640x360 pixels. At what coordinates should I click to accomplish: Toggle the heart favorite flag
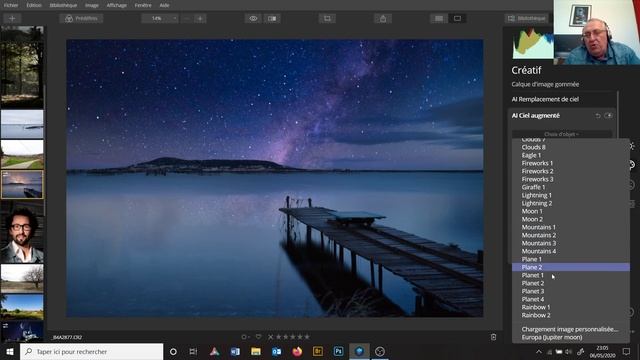258,337
